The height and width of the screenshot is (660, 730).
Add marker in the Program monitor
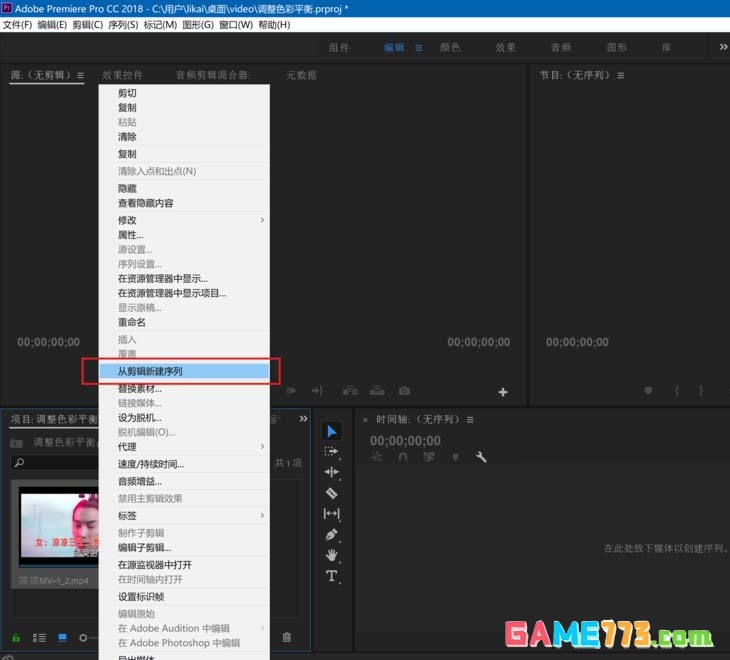pos(648,390)
